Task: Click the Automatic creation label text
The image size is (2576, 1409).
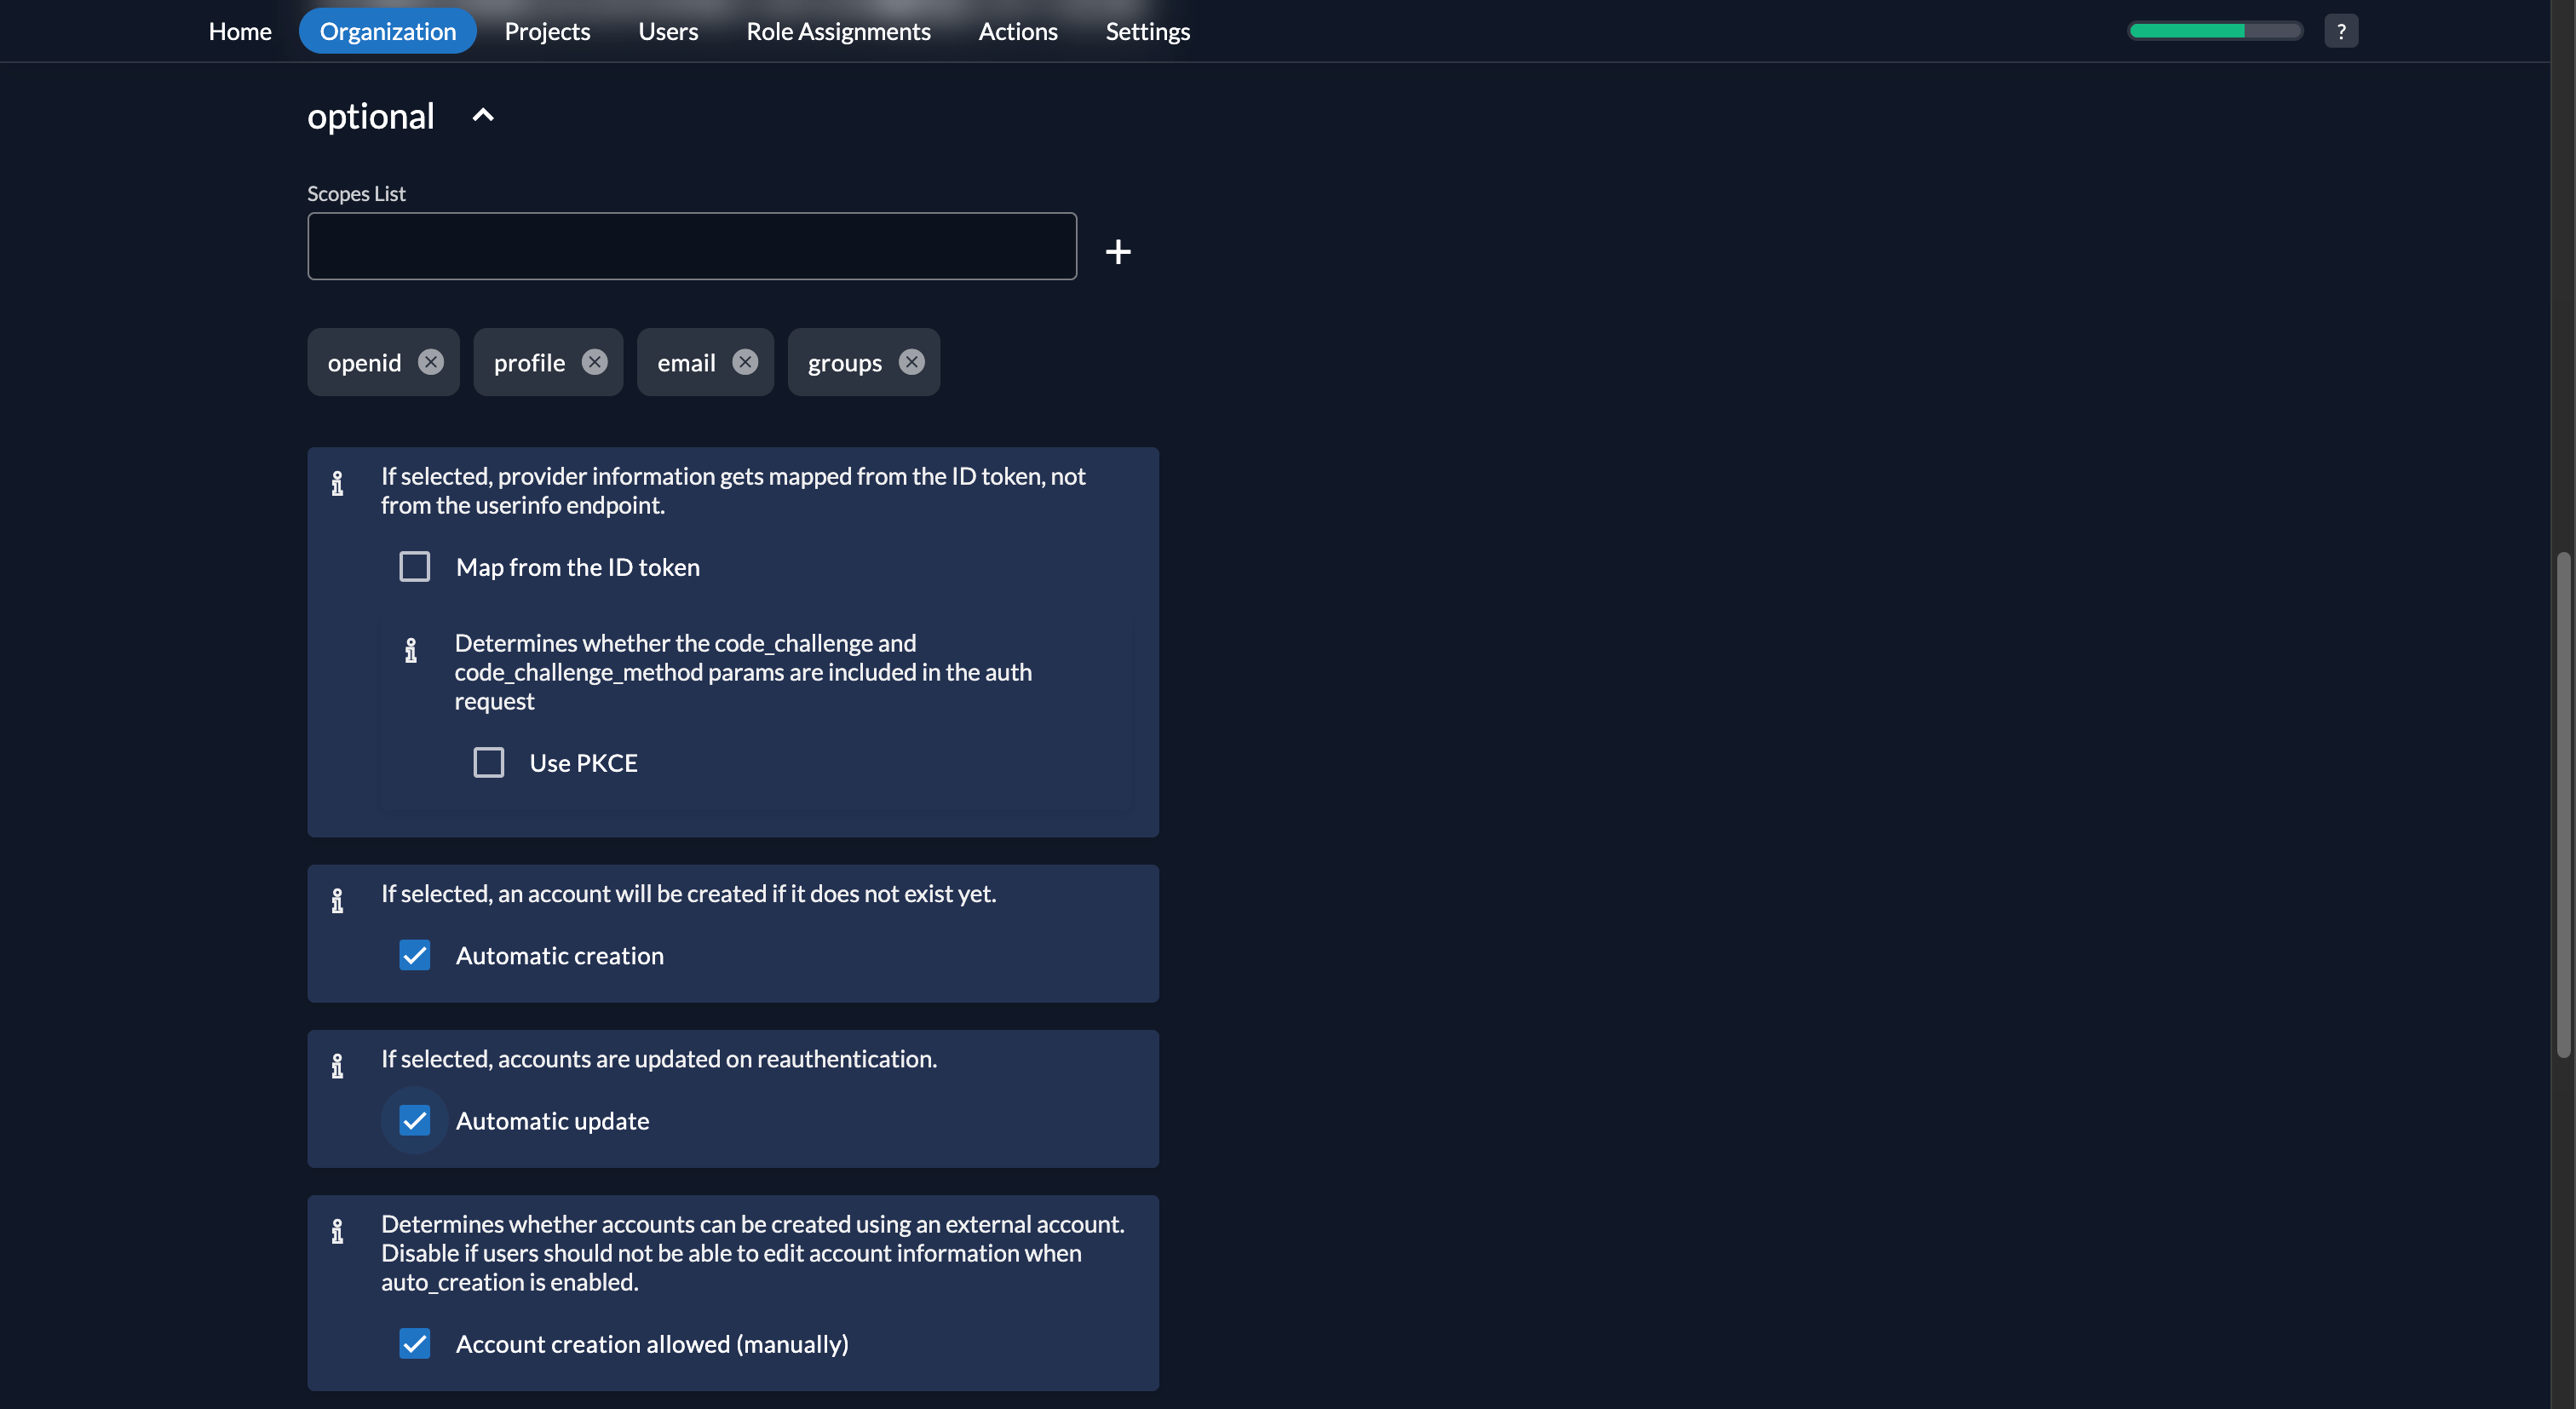Action: pyautogui.click(x=560, y=956)
